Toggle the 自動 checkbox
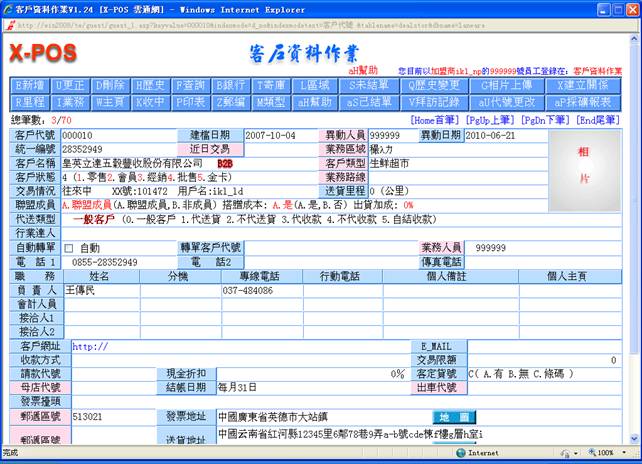This screenshot has width=642, height=464. point(69,248)
